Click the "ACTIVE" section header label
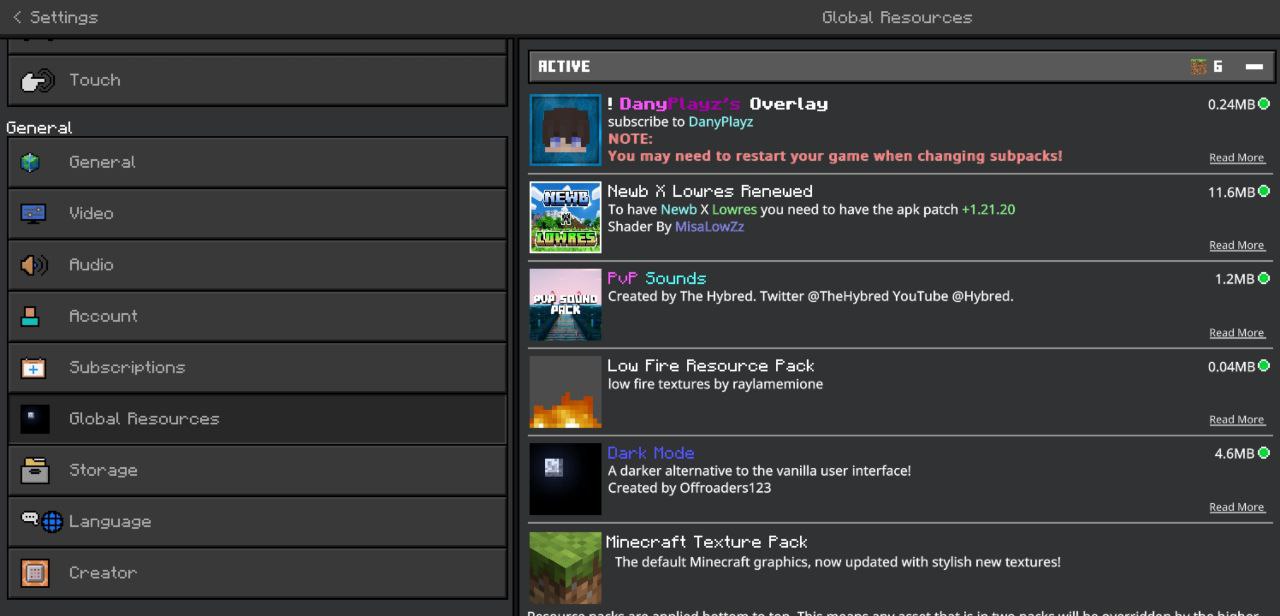 564,67
